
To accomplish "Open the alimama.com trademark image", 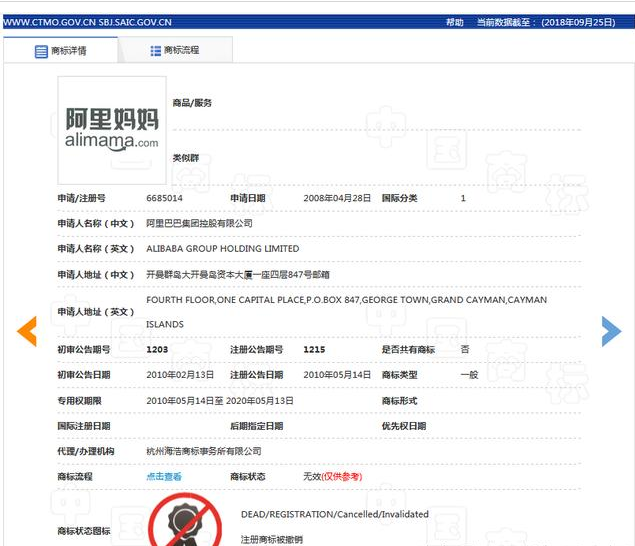I will 112,130.
